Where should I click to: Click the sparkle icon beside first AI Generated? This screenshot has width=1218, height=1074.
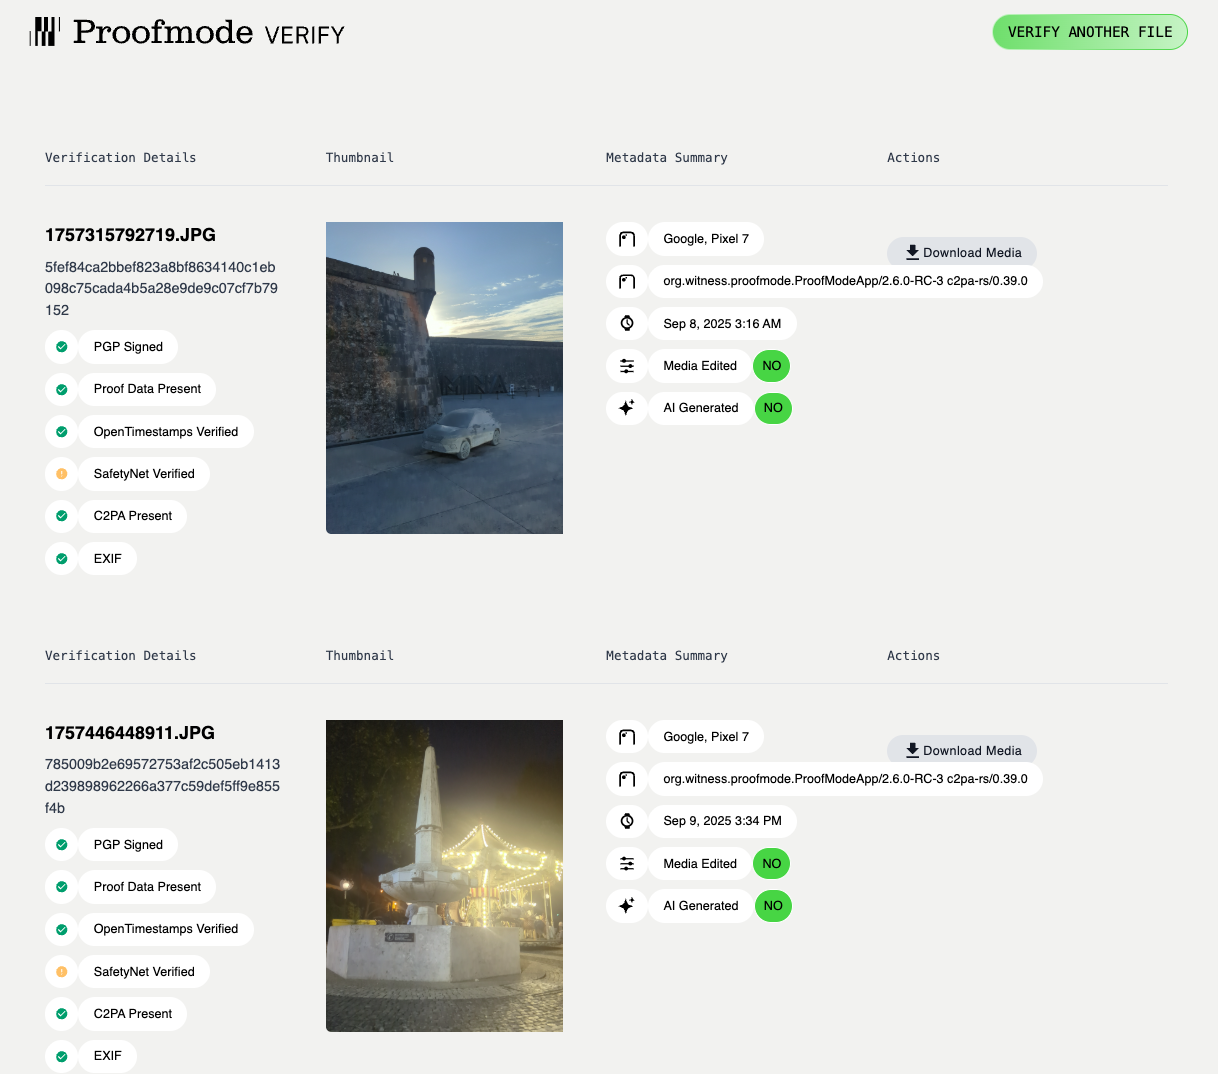(x=627, y=408)
